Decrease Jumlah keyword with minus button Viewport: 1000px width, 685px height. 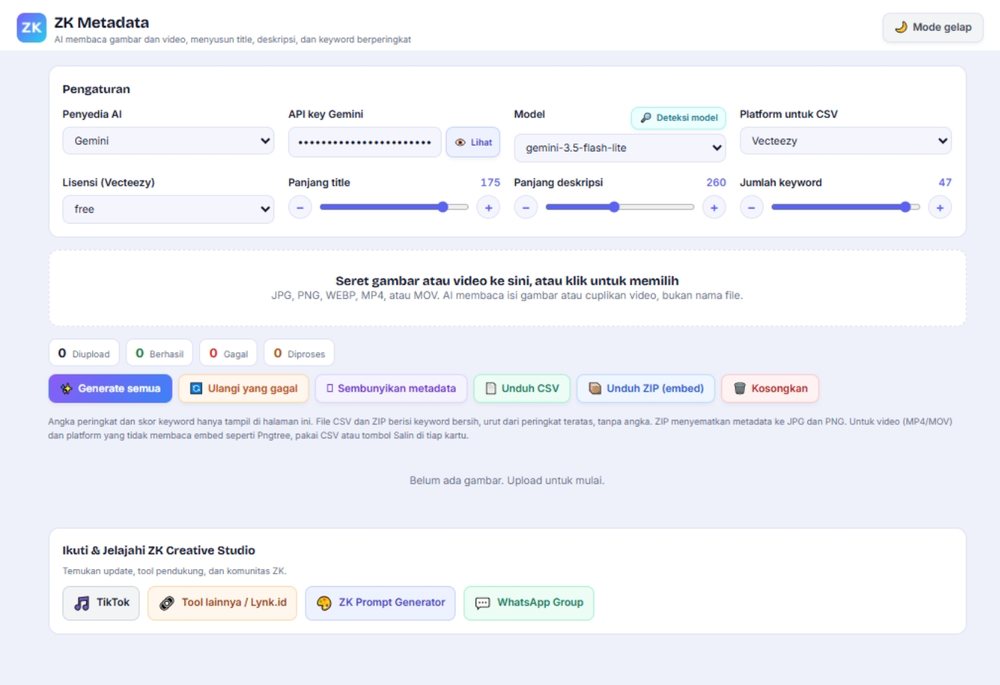pos(751,208)
